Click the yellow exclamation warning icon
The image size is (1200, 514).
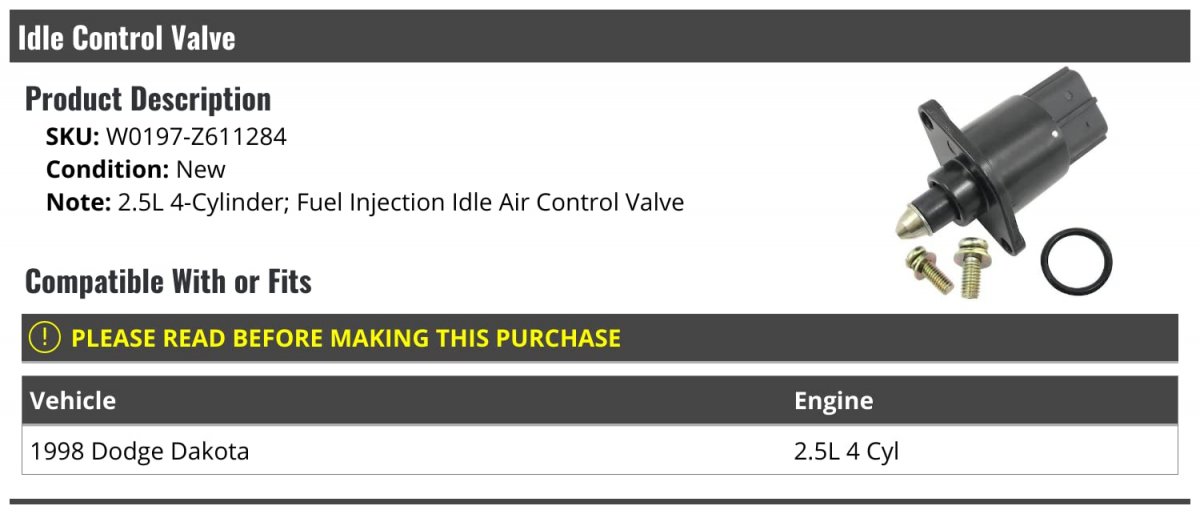coord(45,338)
